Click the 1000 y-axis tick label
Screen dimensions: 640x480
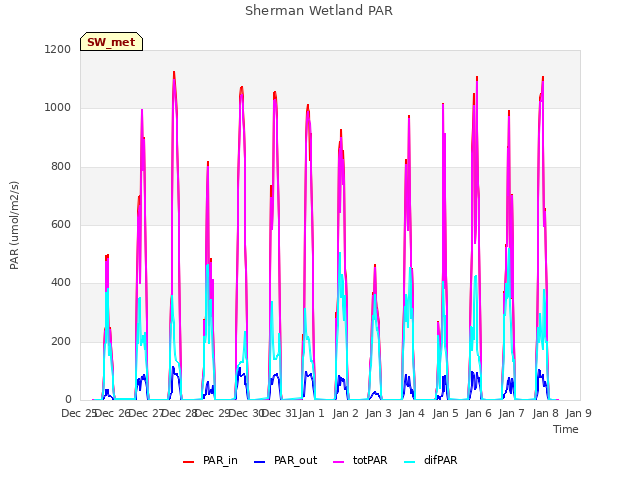point(58,108)
